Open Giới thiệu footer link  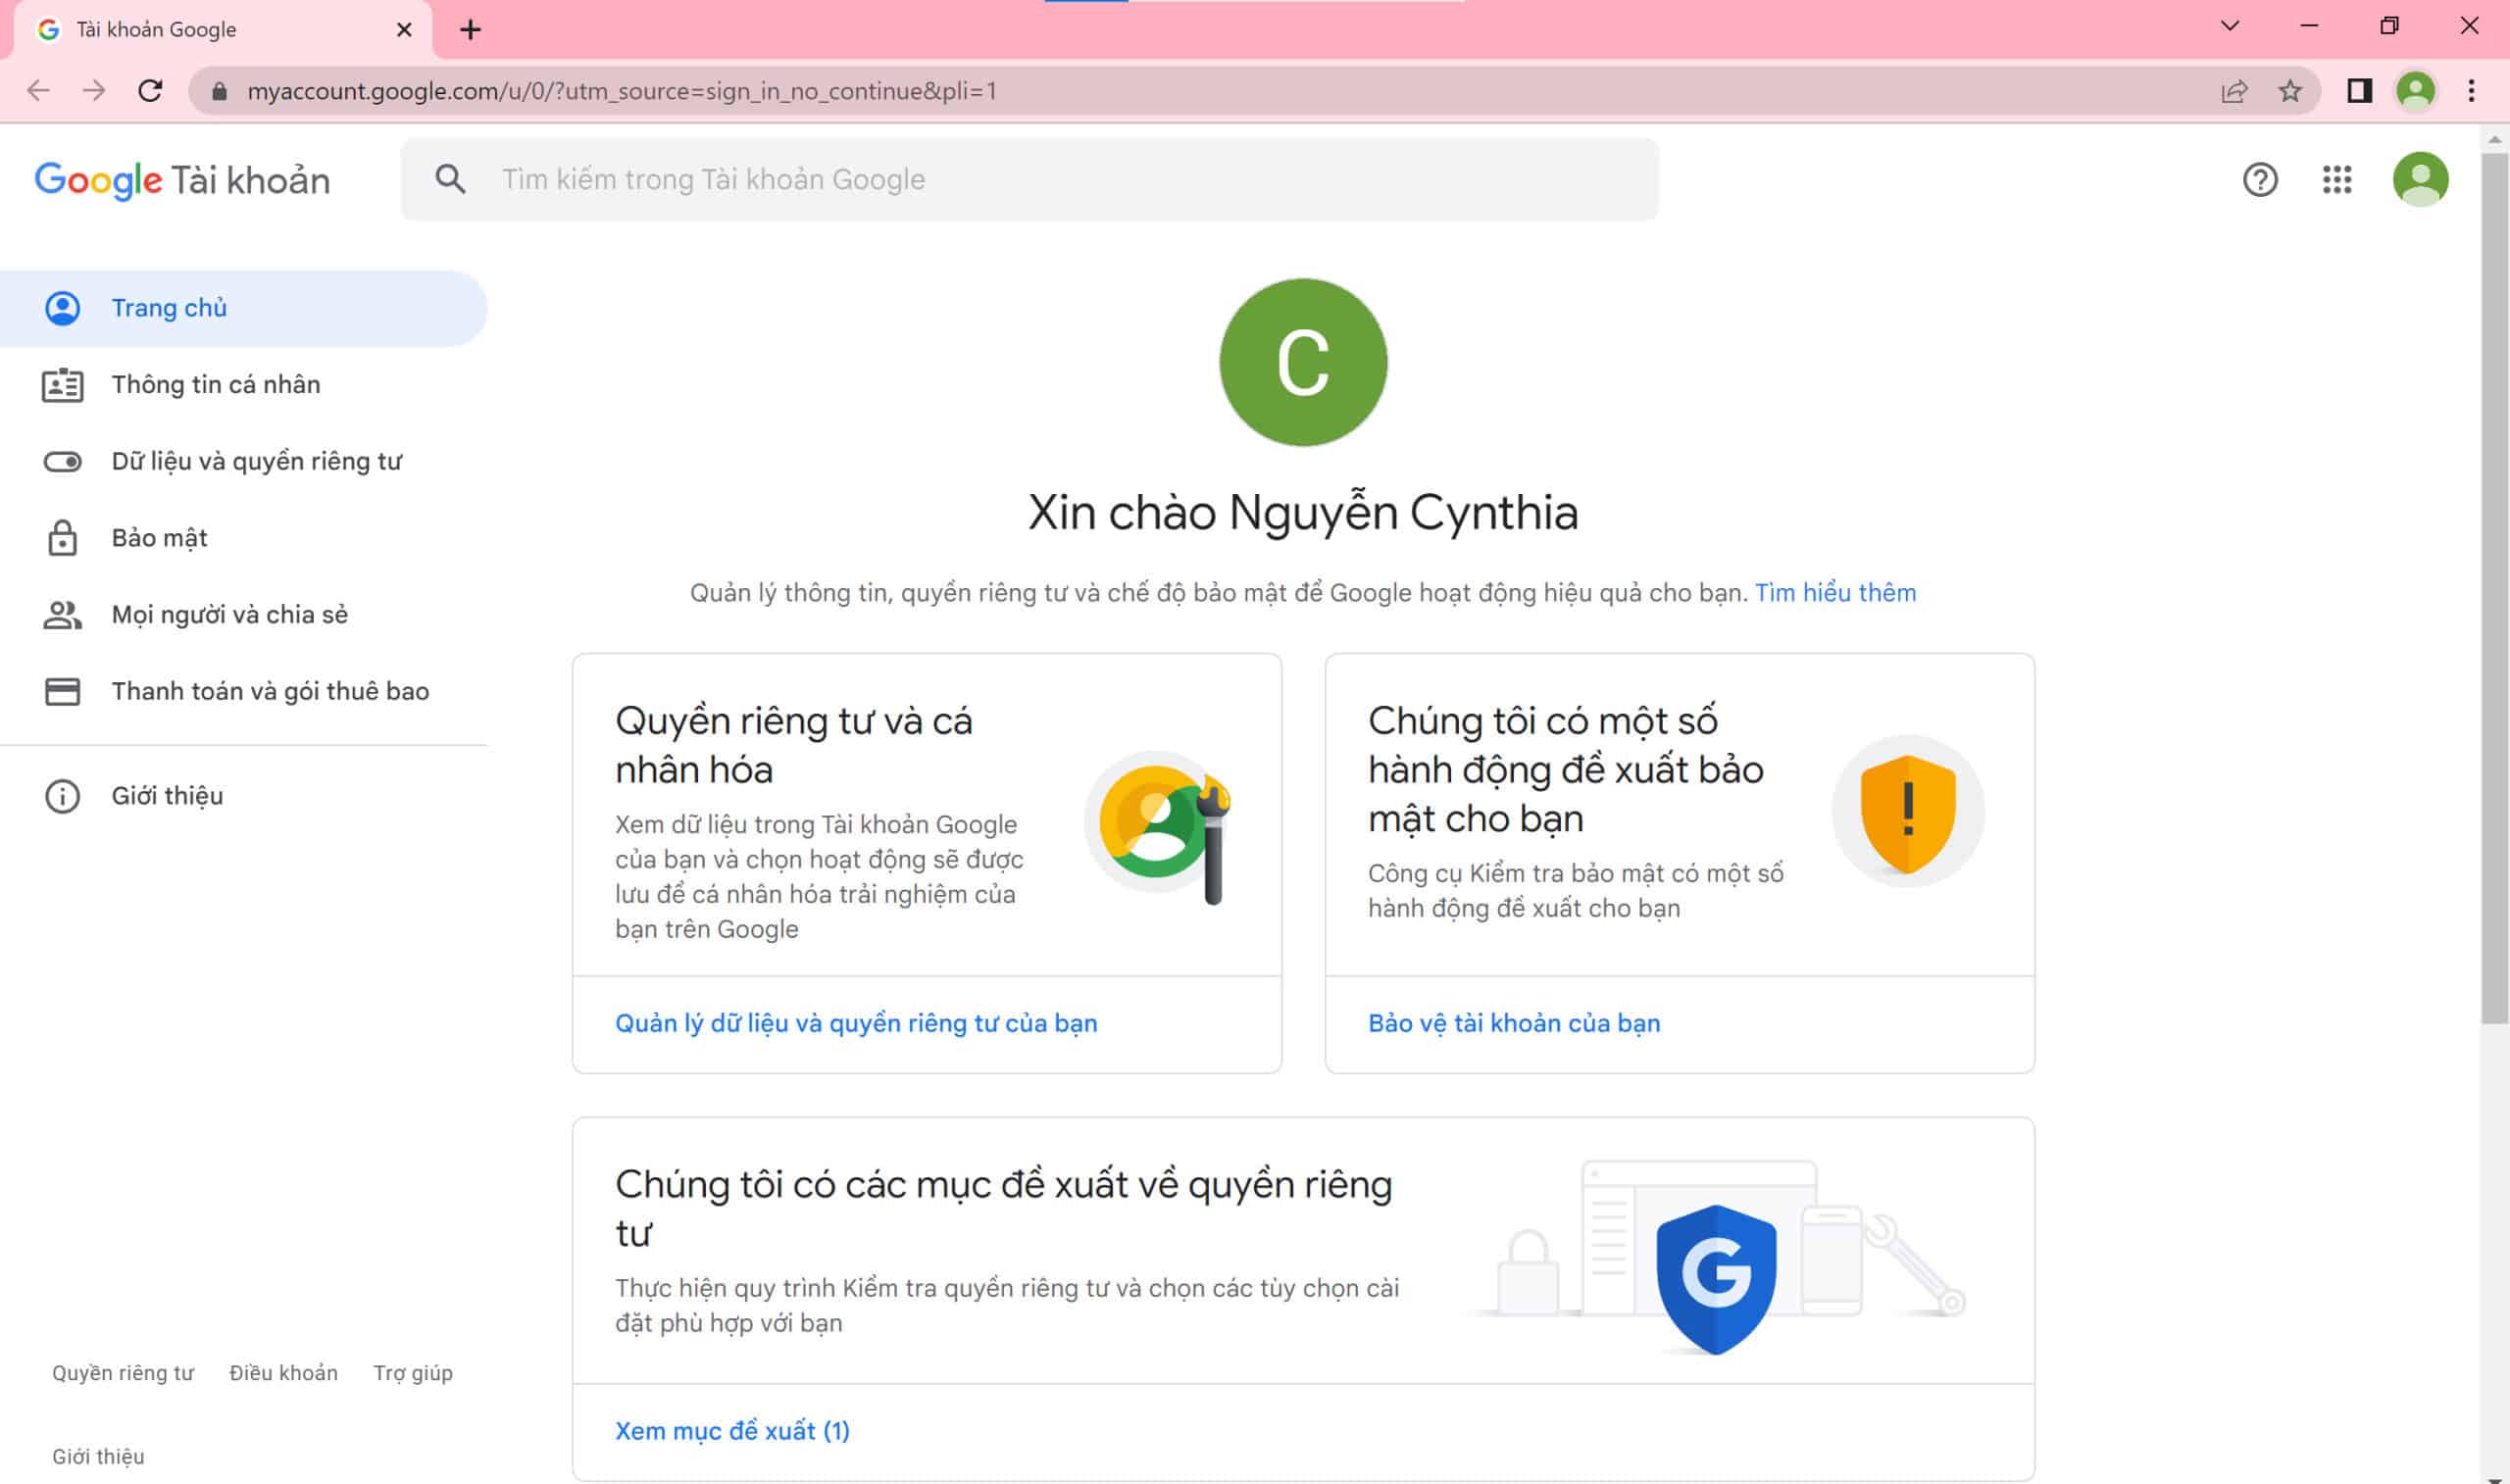(98, 1457)
